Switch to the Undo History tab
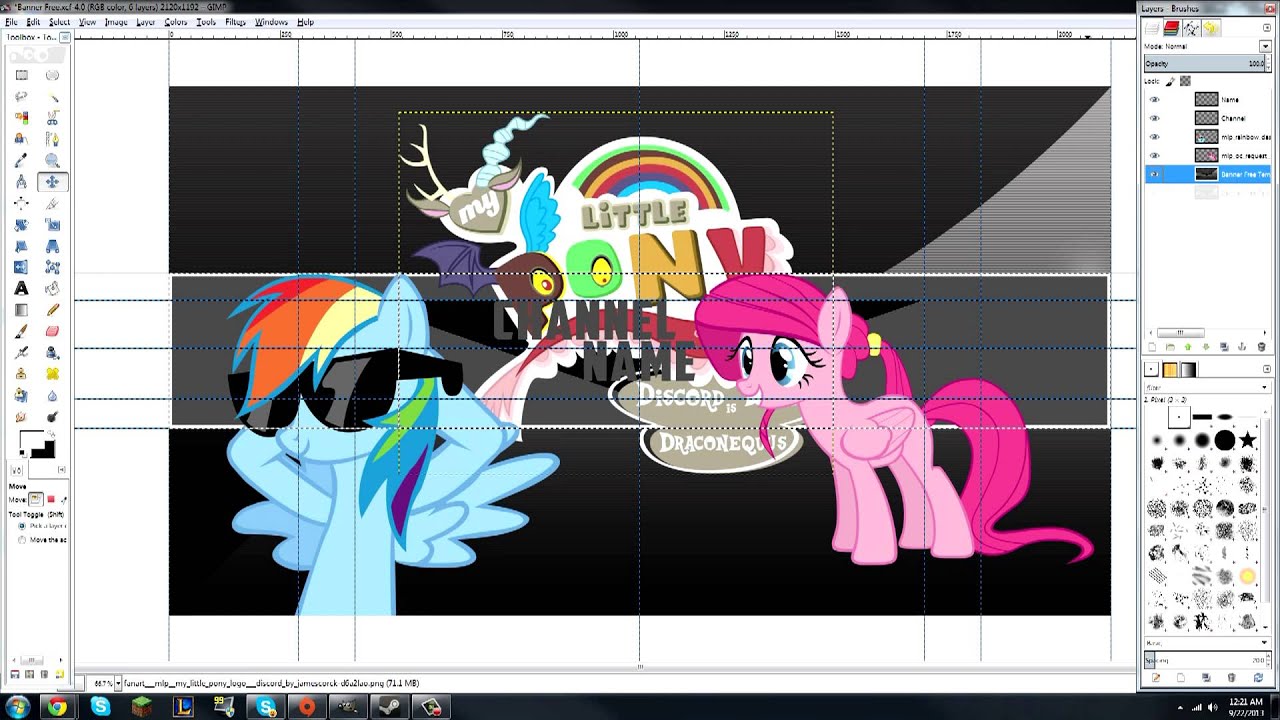This screenshot has height=720, width=1280. coord(1211,28)
